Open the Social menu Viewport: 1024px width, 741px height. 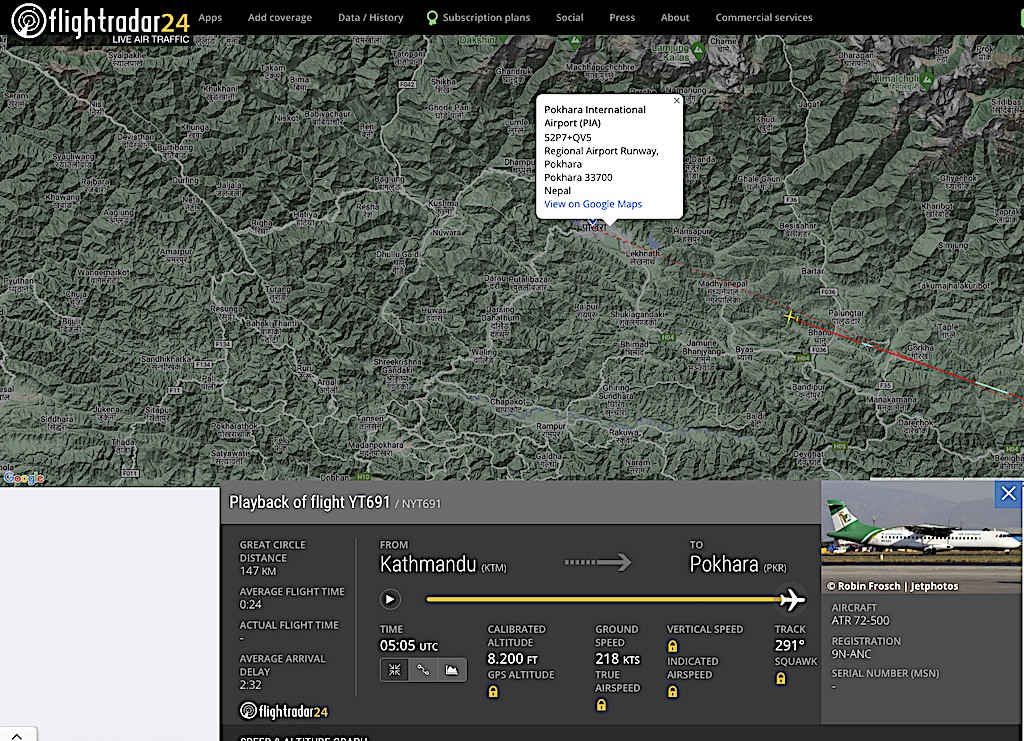coord(569,18)
